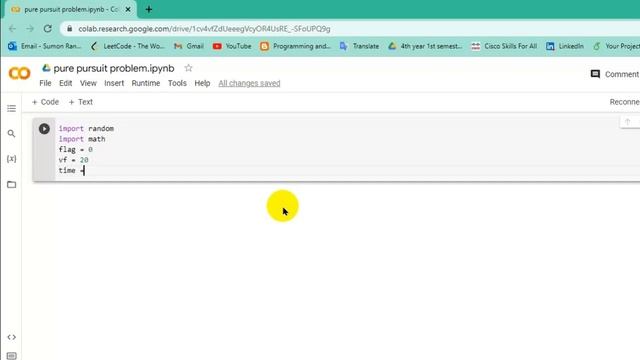The image size is (640, 360).
Task: Go forward in browser history
Action: [30, 29]
